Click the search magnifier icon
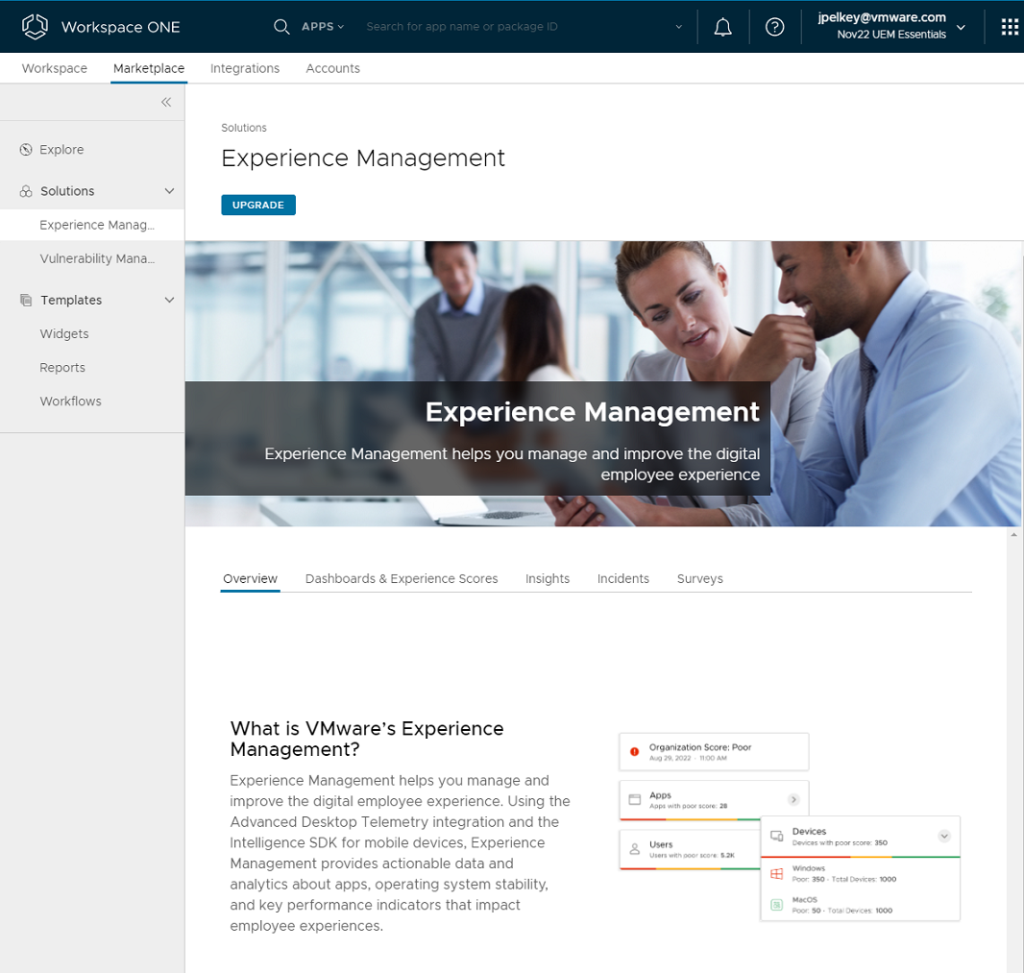This screenshot has height=973, width=1024. click(x=281, y=27)
